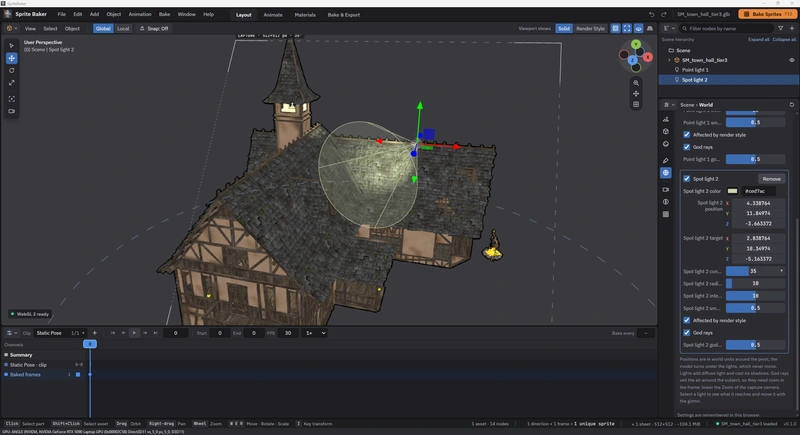Image resolution: width=800 pixels, height=435 pixels.
Task: Click the plus icon to add a node
Action: tap(792, 29)
